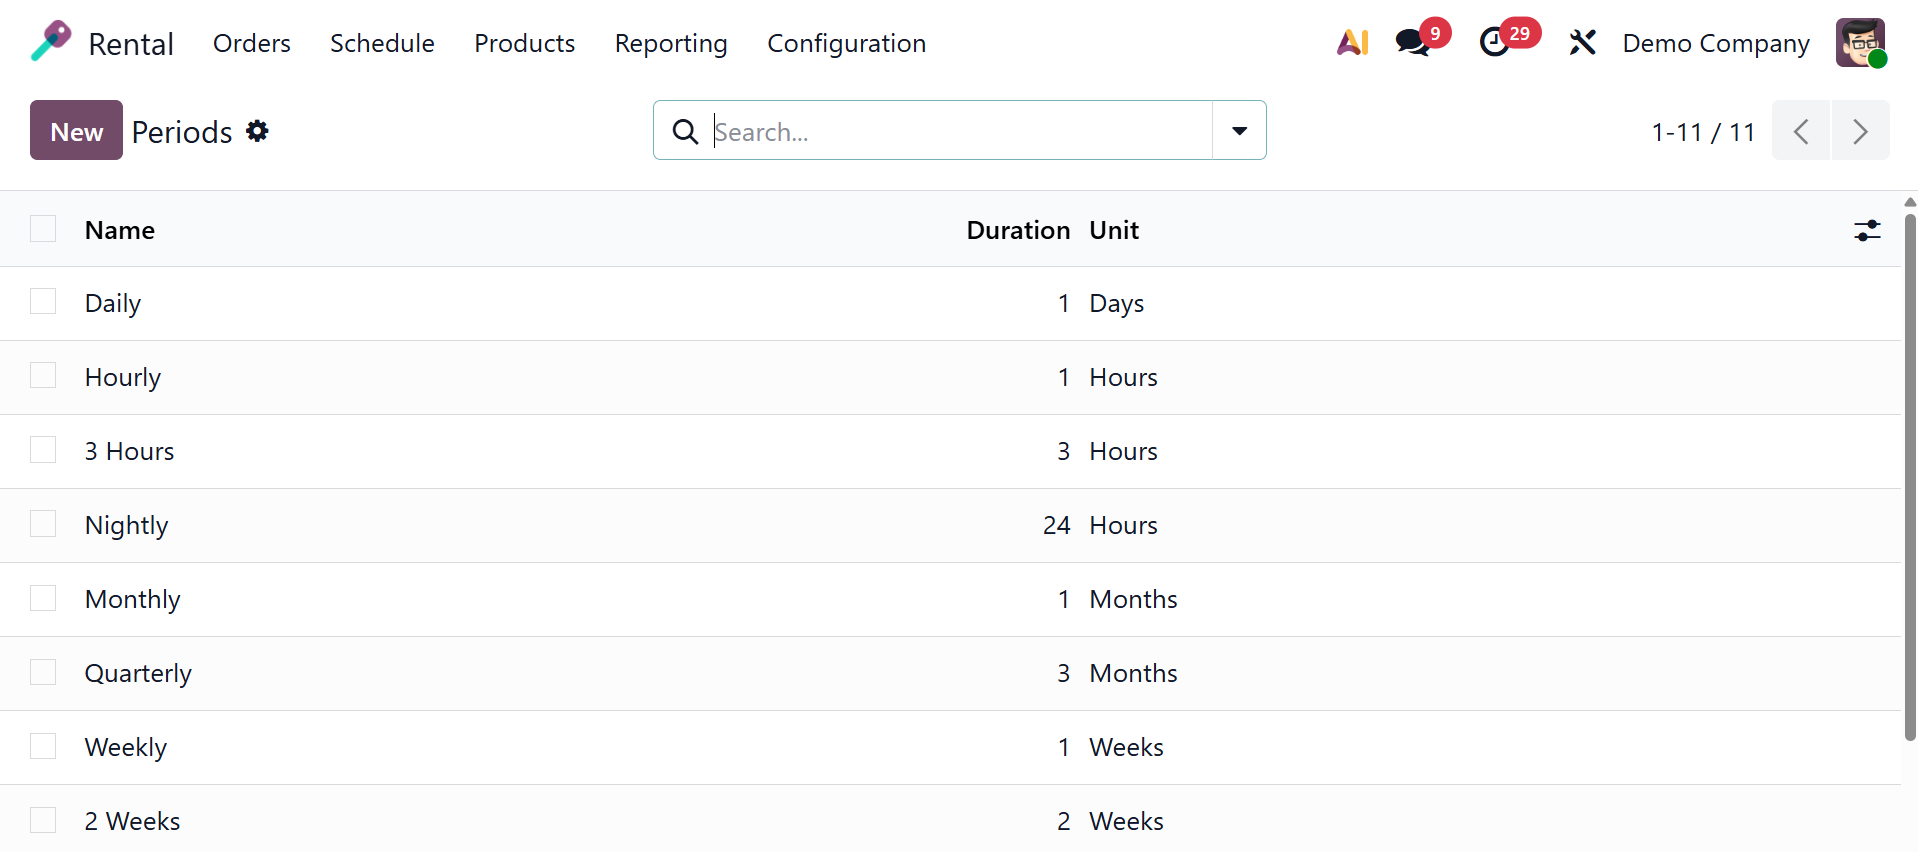Open the Configuration menu
The width and height of the screenshot is (1918, 852).
846,43
